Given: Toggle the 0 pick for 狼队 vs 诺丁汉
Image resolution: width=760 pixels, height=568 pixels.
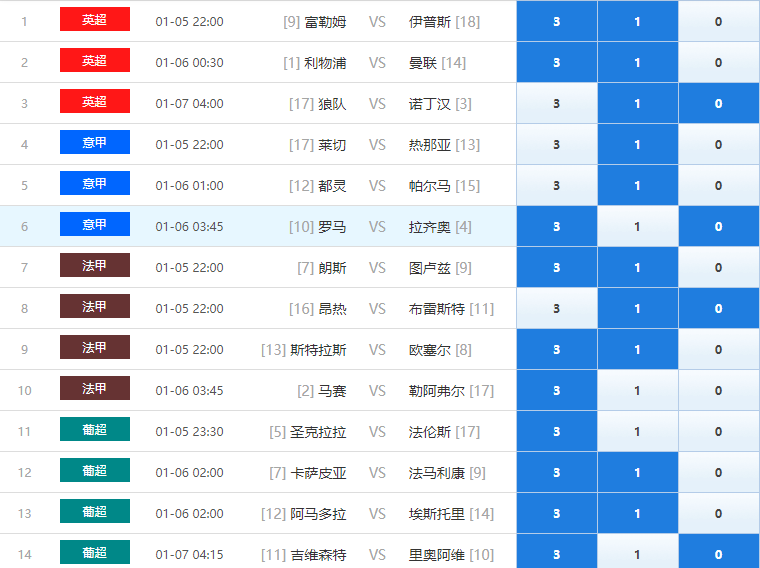Looking at the screenshot, I should (x=719, y=103).
